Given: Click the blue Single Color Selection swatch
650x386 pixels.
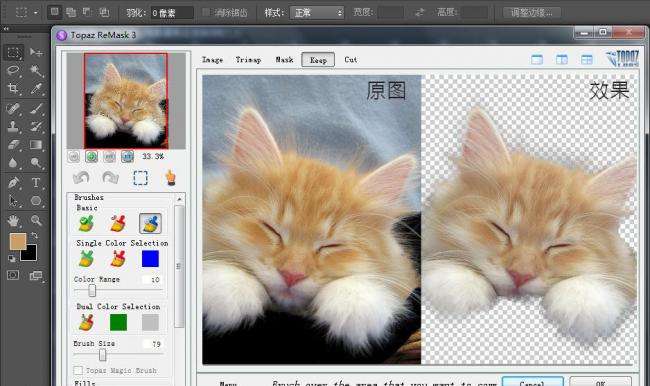Looking at the screenshot, I should (150, 259).
